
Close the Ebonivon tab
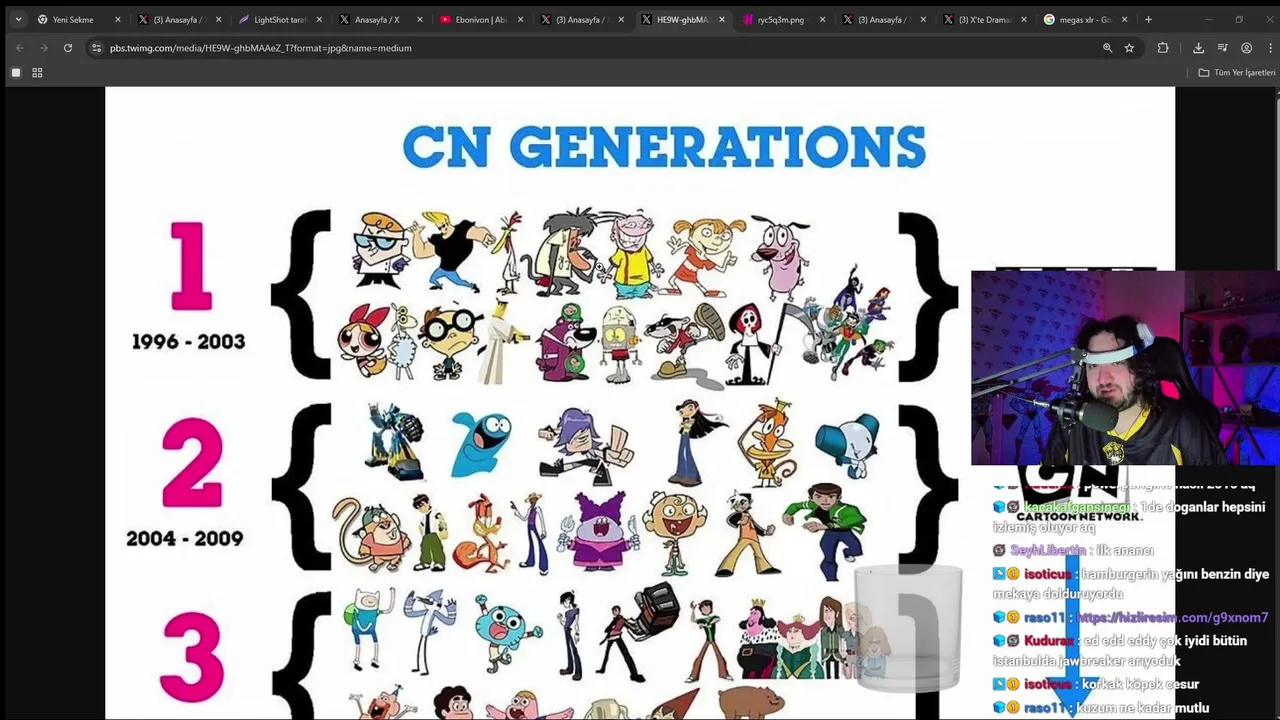(520, 20)
